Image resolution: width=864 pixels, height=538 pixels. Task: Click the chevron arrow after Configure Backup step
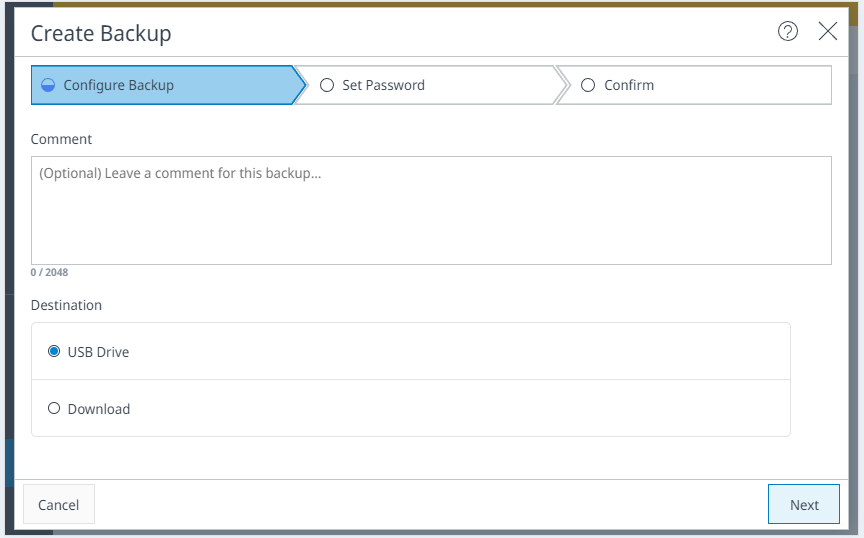pos(298,86)
